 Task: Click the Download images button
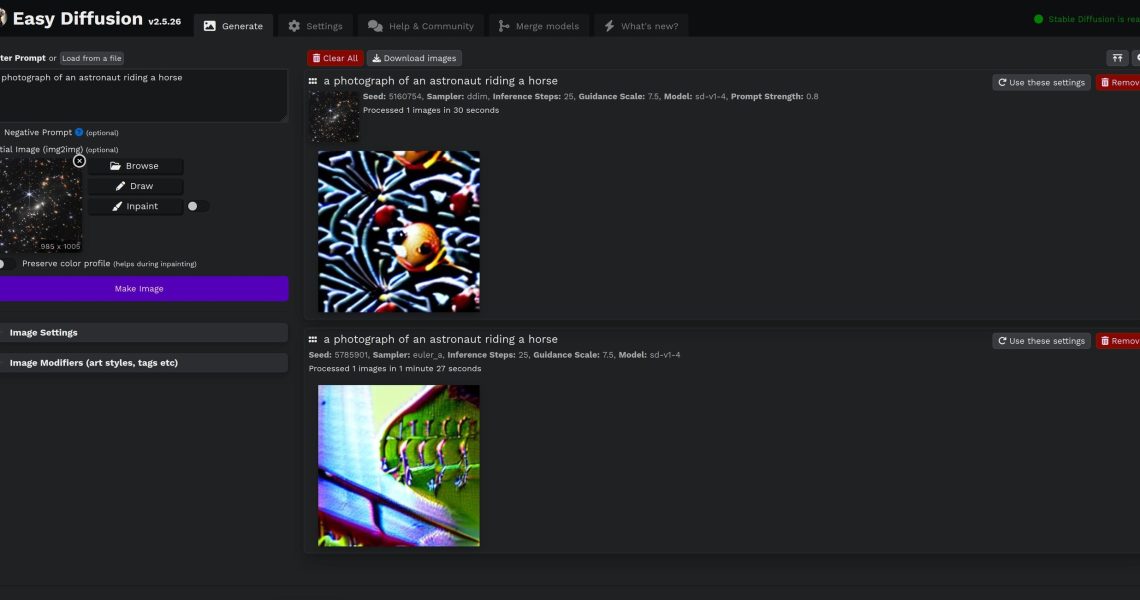[414, 58]
